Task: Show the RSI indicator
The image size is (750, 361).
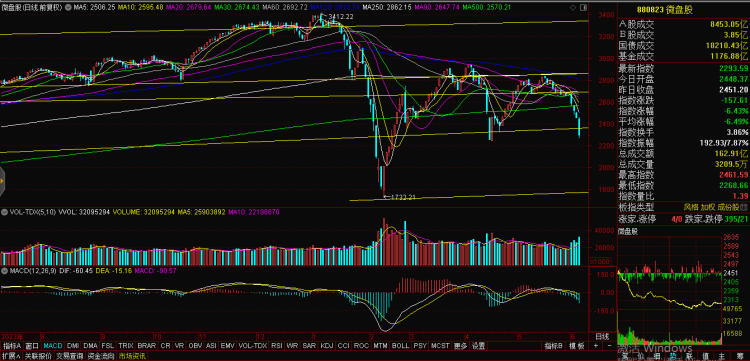Action: click(x=276, y=345)
